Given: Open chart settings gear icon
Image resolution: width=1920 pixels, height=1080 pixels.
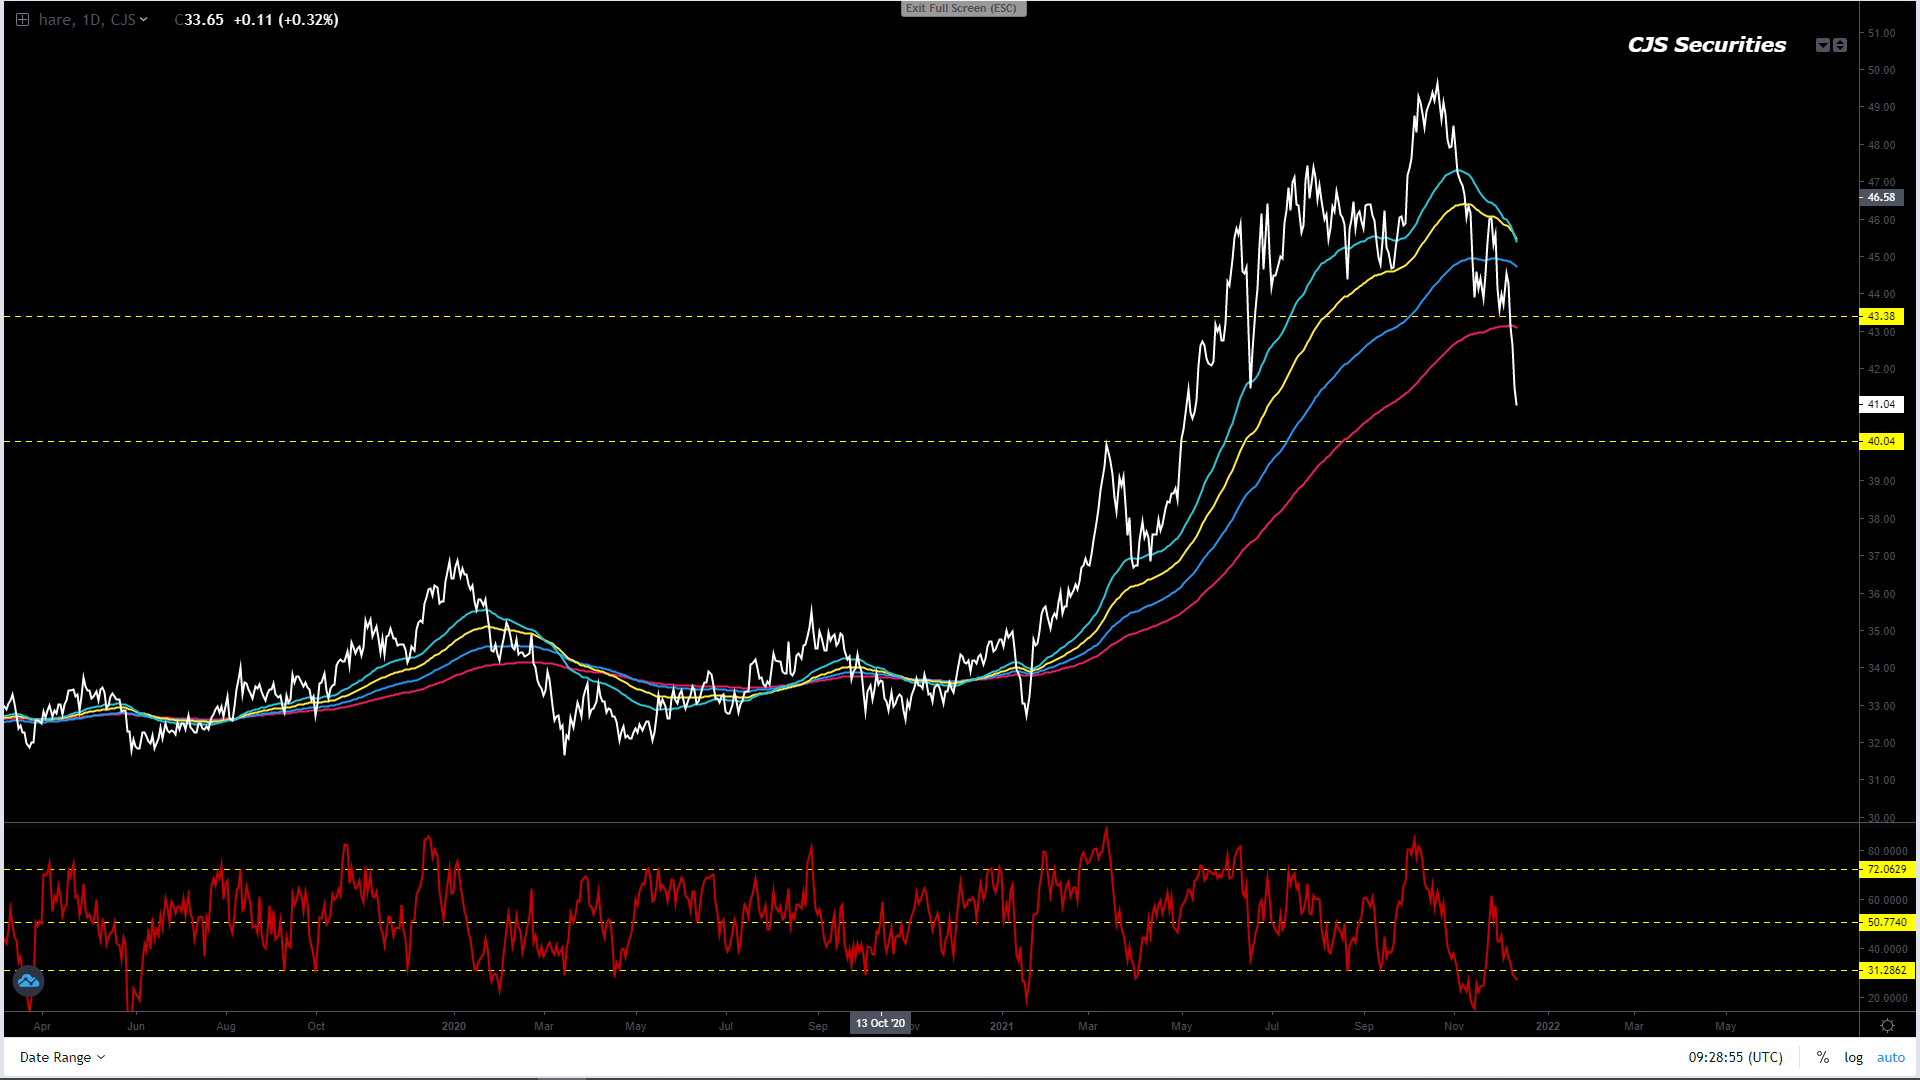Looking at the screenshot, I should 1887,1026.
